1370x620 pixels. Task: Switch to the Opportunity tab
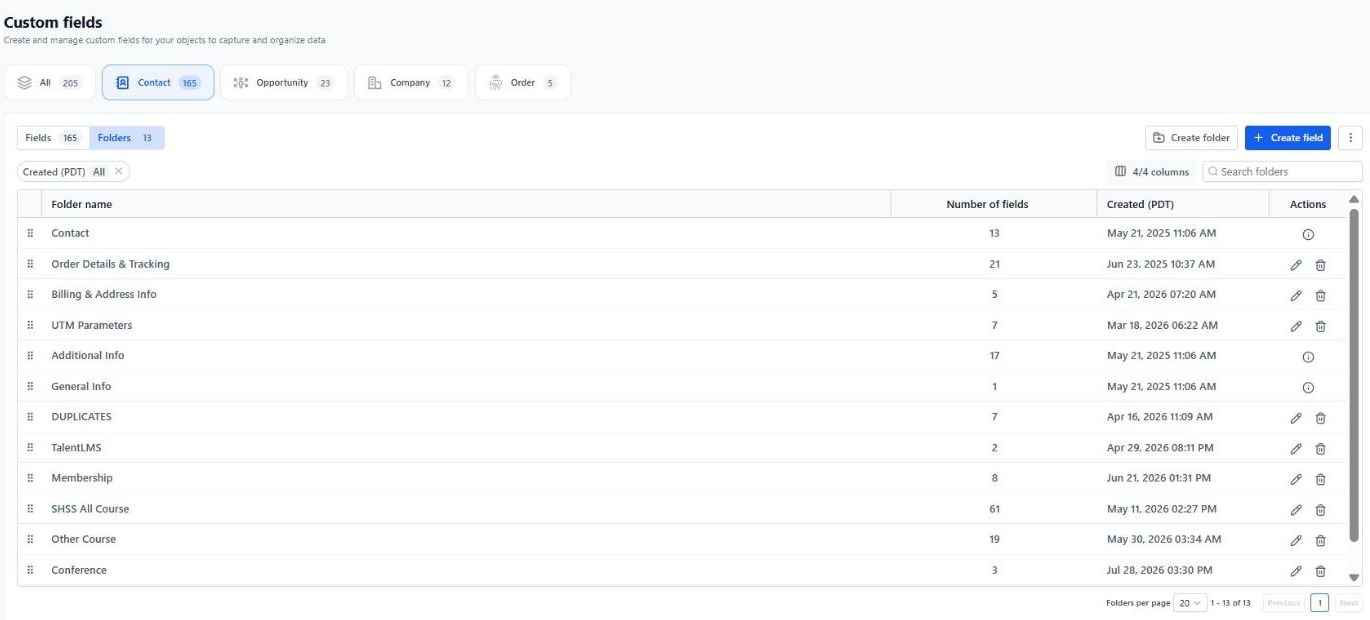point(284,83)
